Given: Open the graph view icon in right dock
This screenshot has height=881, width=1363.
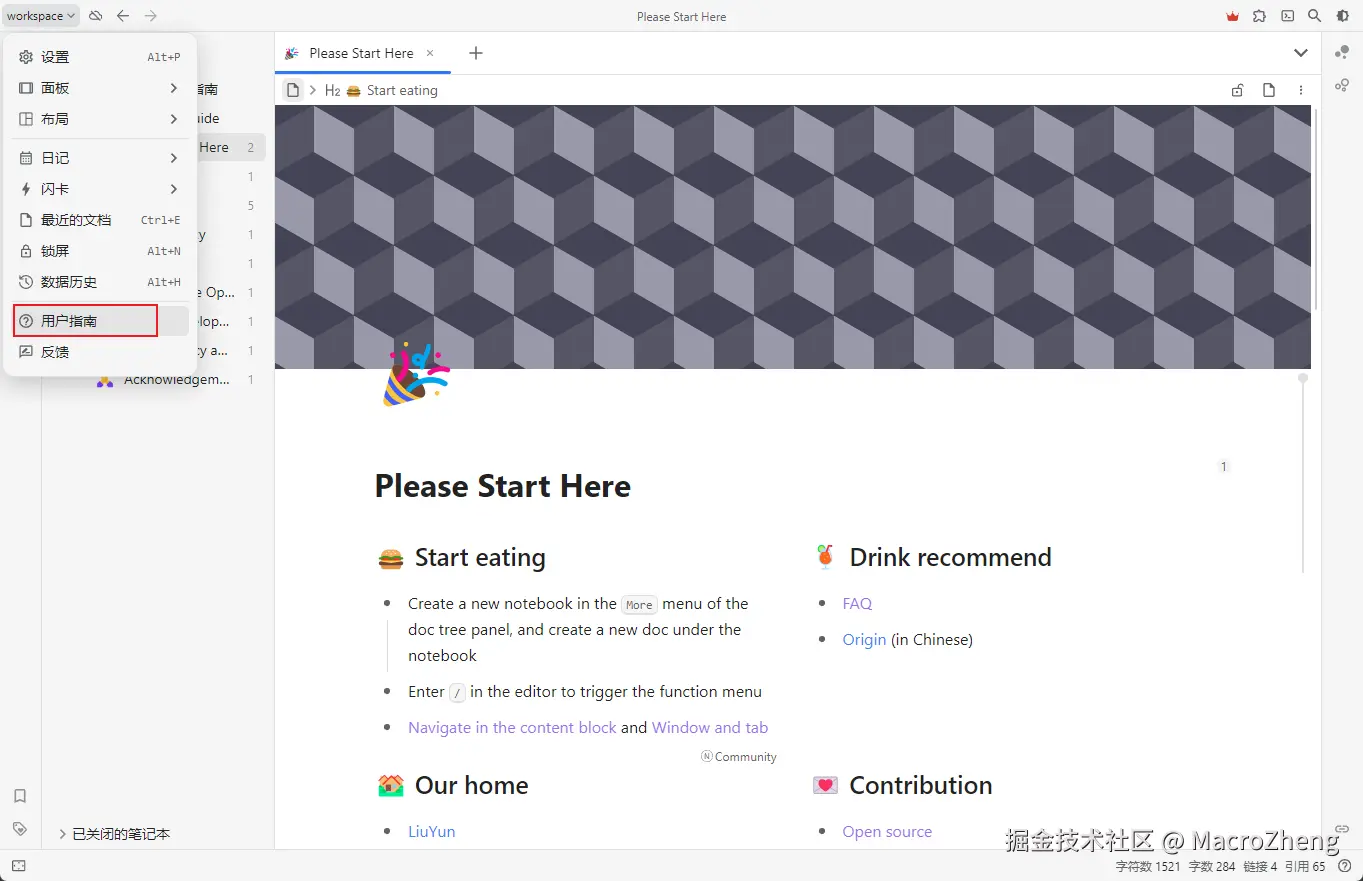Looking at the screenshot, I should [x=1342, y=52].
